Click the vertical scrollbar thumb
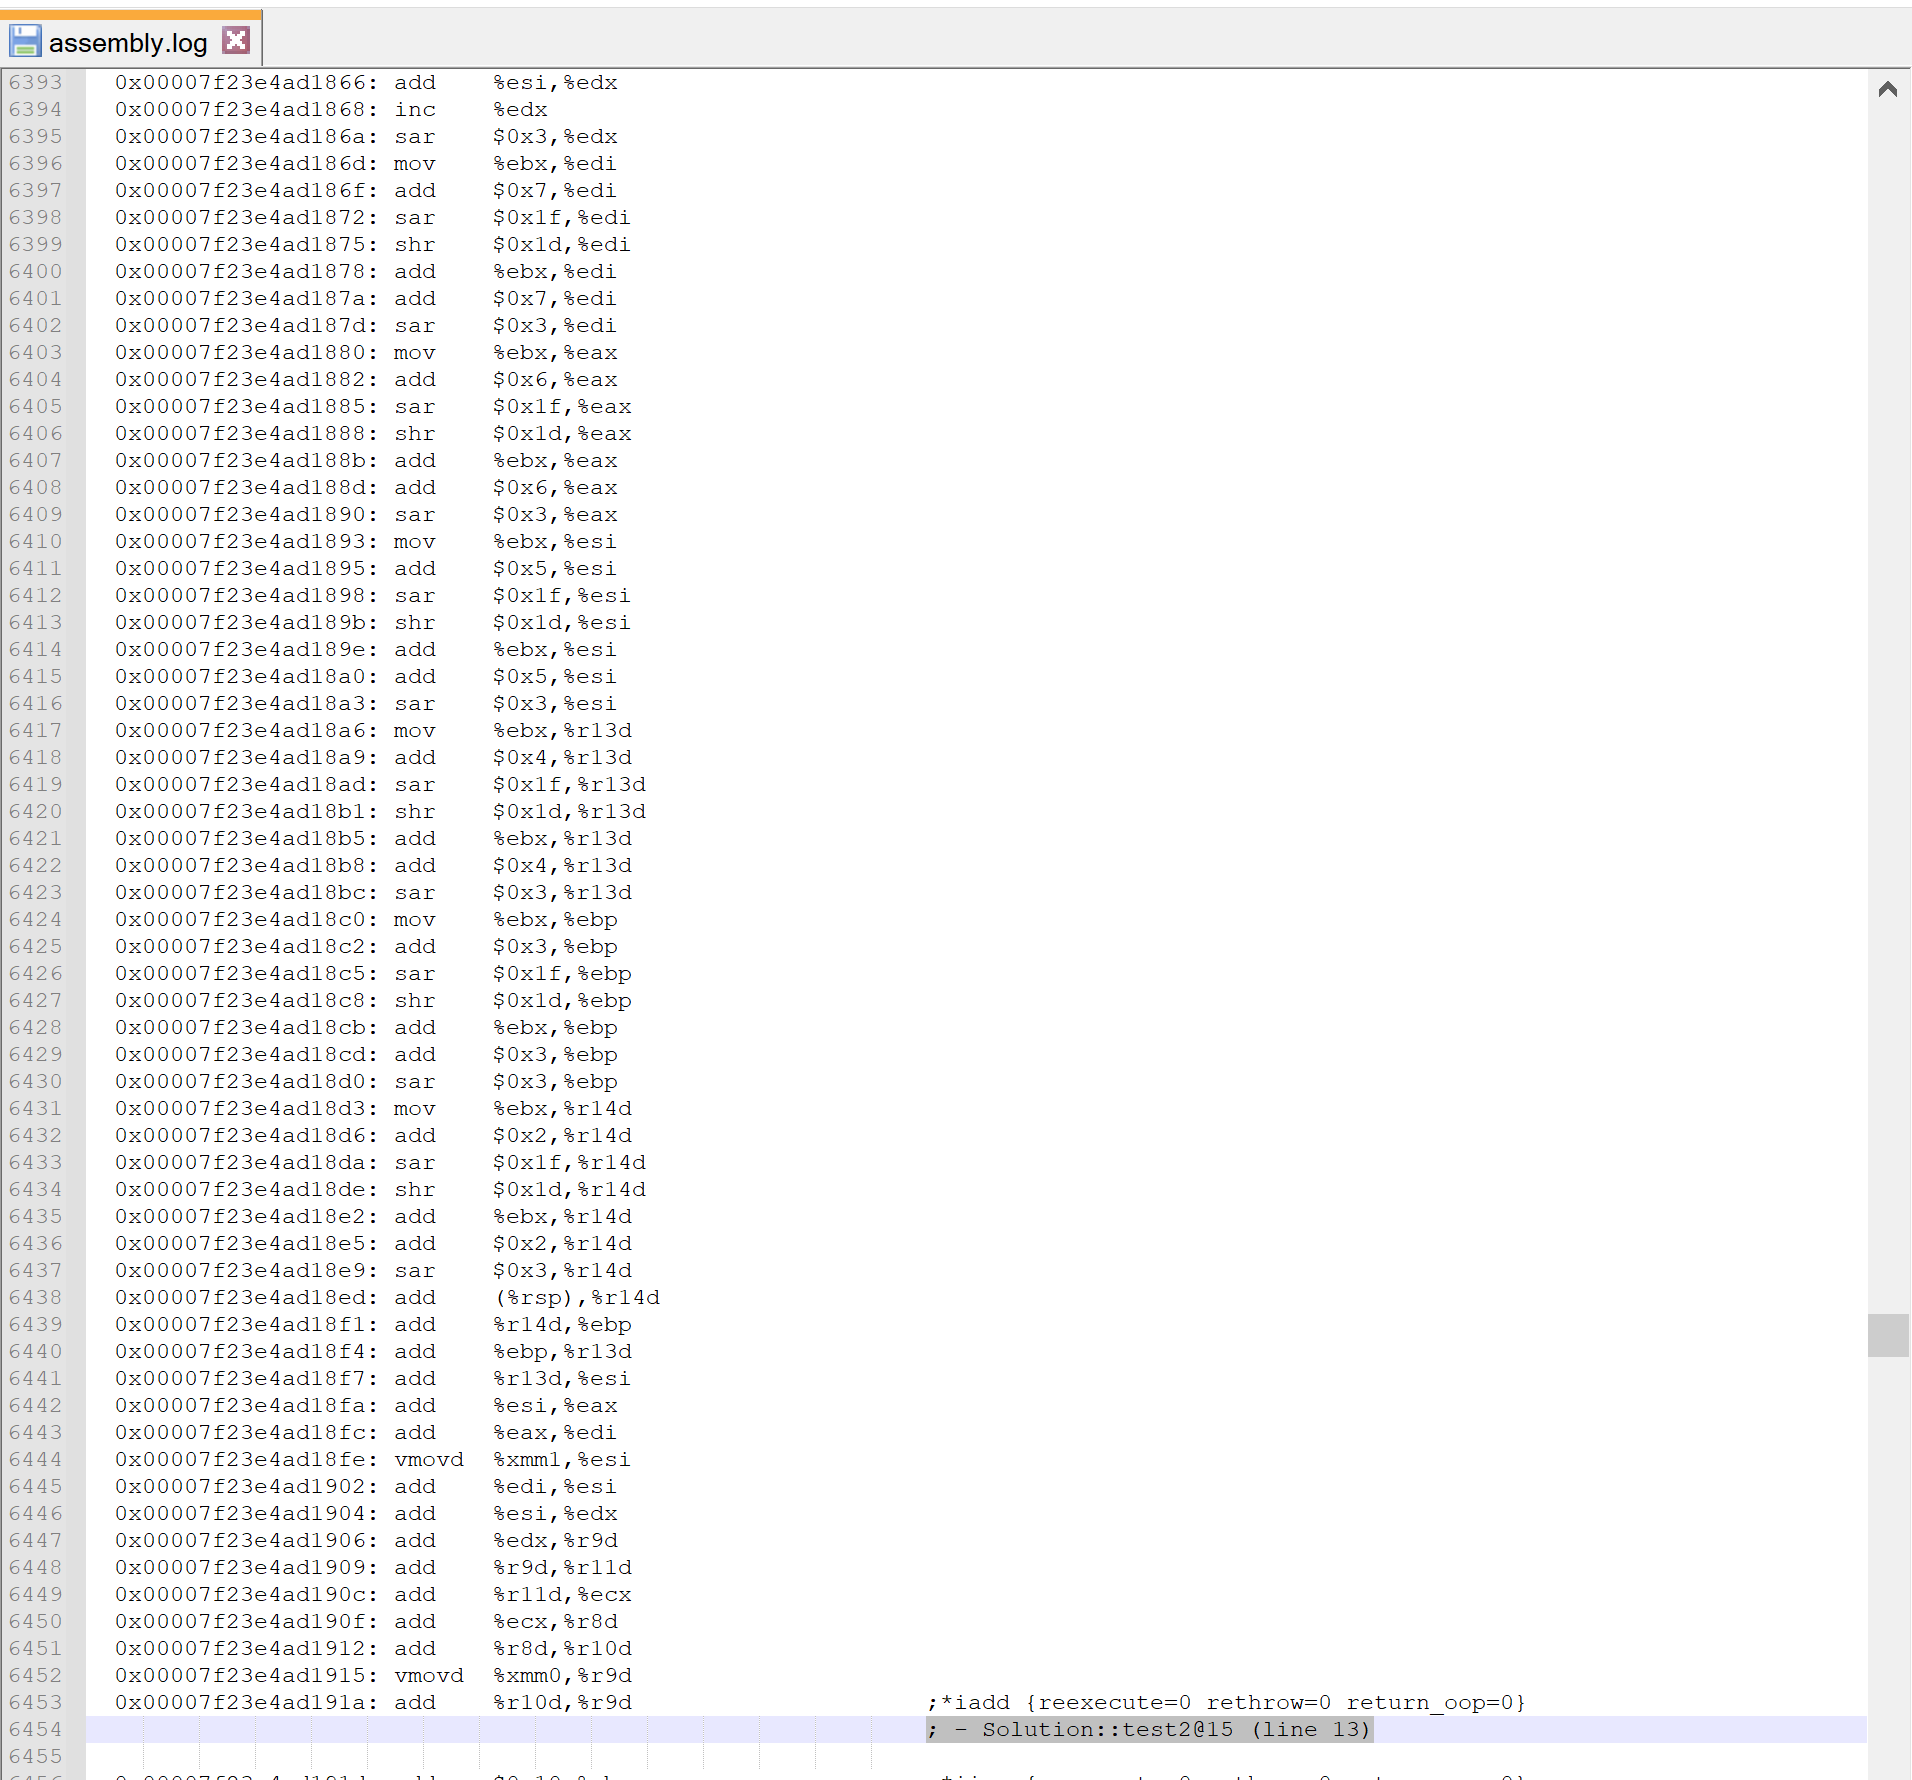The image size is (1912, 1780). tap(1888, 1335)
